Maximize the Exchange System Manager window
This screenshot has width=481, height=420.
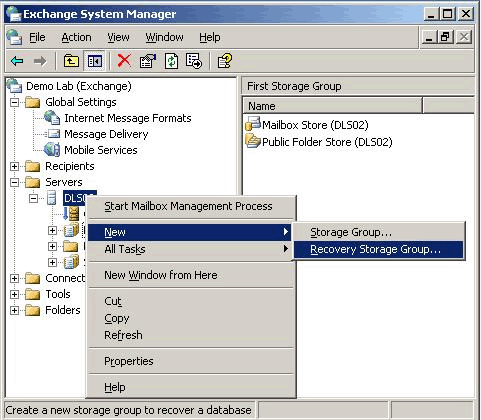click(x=447, y=14)
